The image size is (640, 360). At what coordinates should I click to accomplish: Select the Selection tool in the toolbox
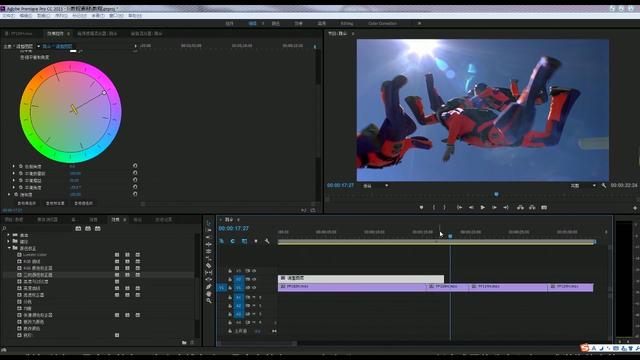tap(209, 223)
